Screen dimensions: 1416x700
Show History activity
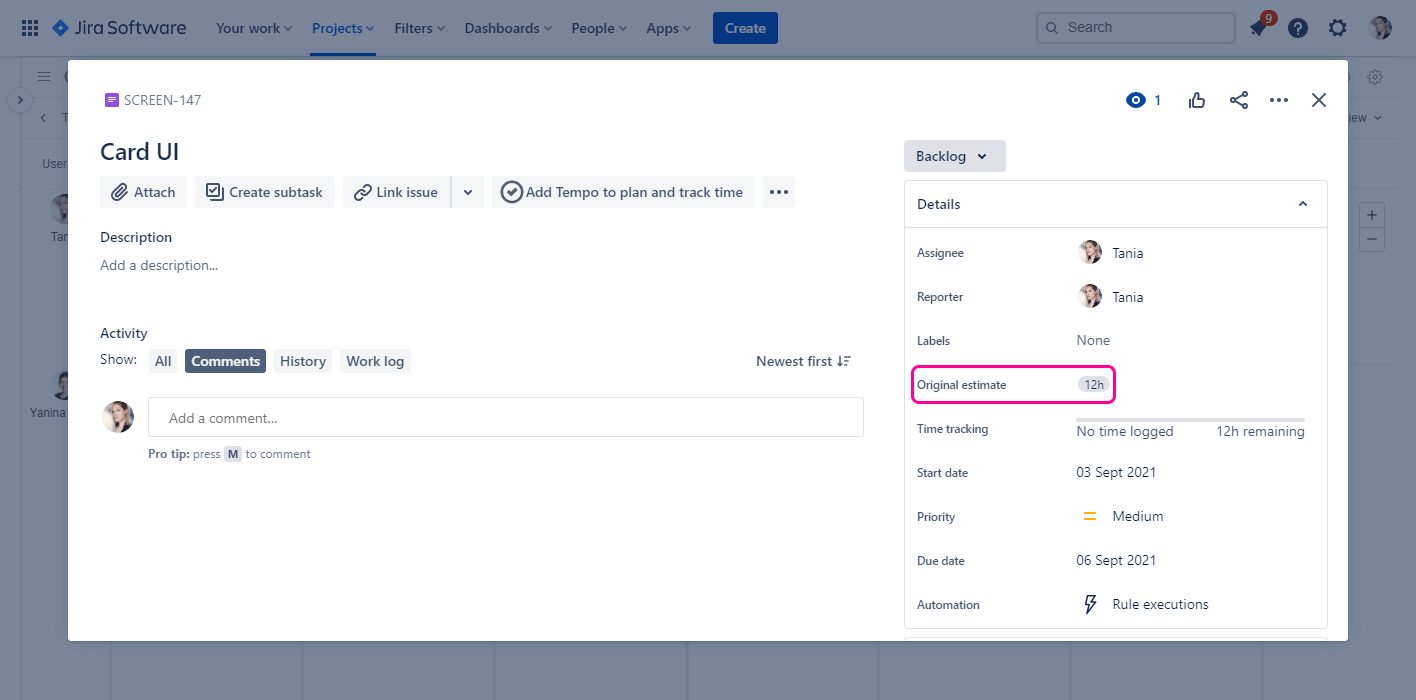(x=303, y=361)
